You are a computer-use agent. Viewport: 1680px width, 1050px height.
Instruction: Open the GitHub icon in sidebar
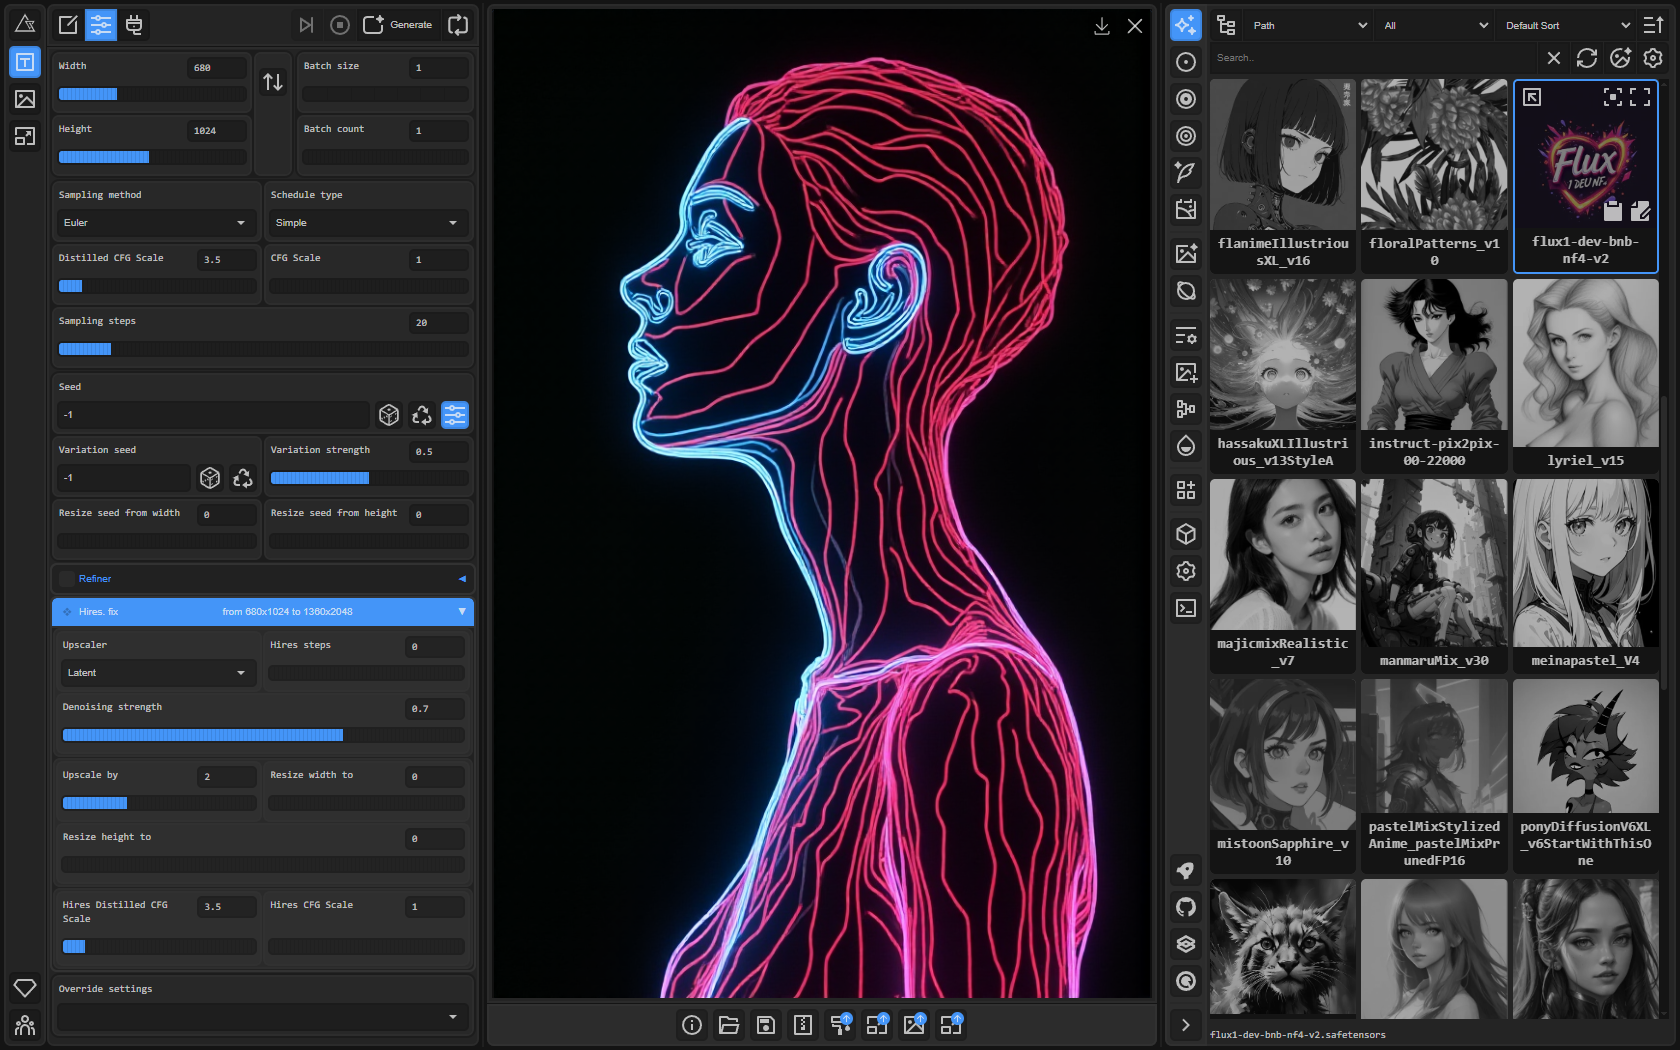click(x=1186, y=907)
